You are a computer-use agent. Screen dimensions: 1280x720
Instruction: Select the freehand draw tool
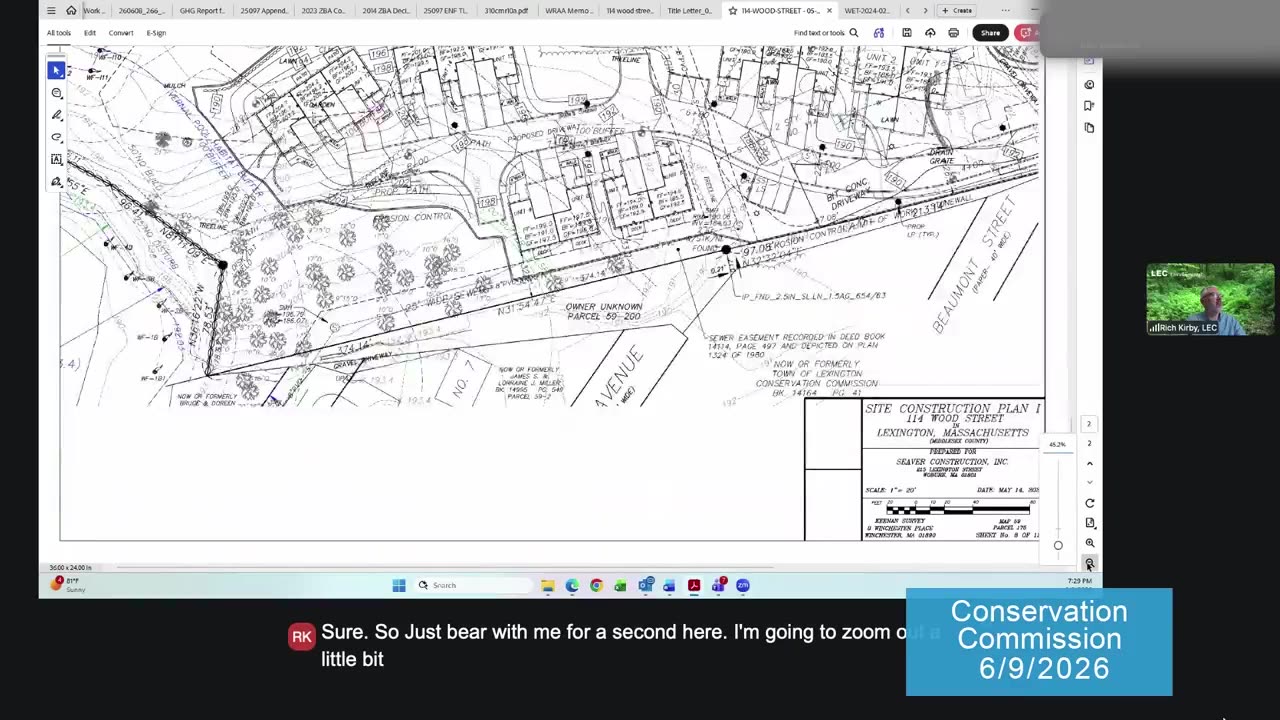[56, 137]
